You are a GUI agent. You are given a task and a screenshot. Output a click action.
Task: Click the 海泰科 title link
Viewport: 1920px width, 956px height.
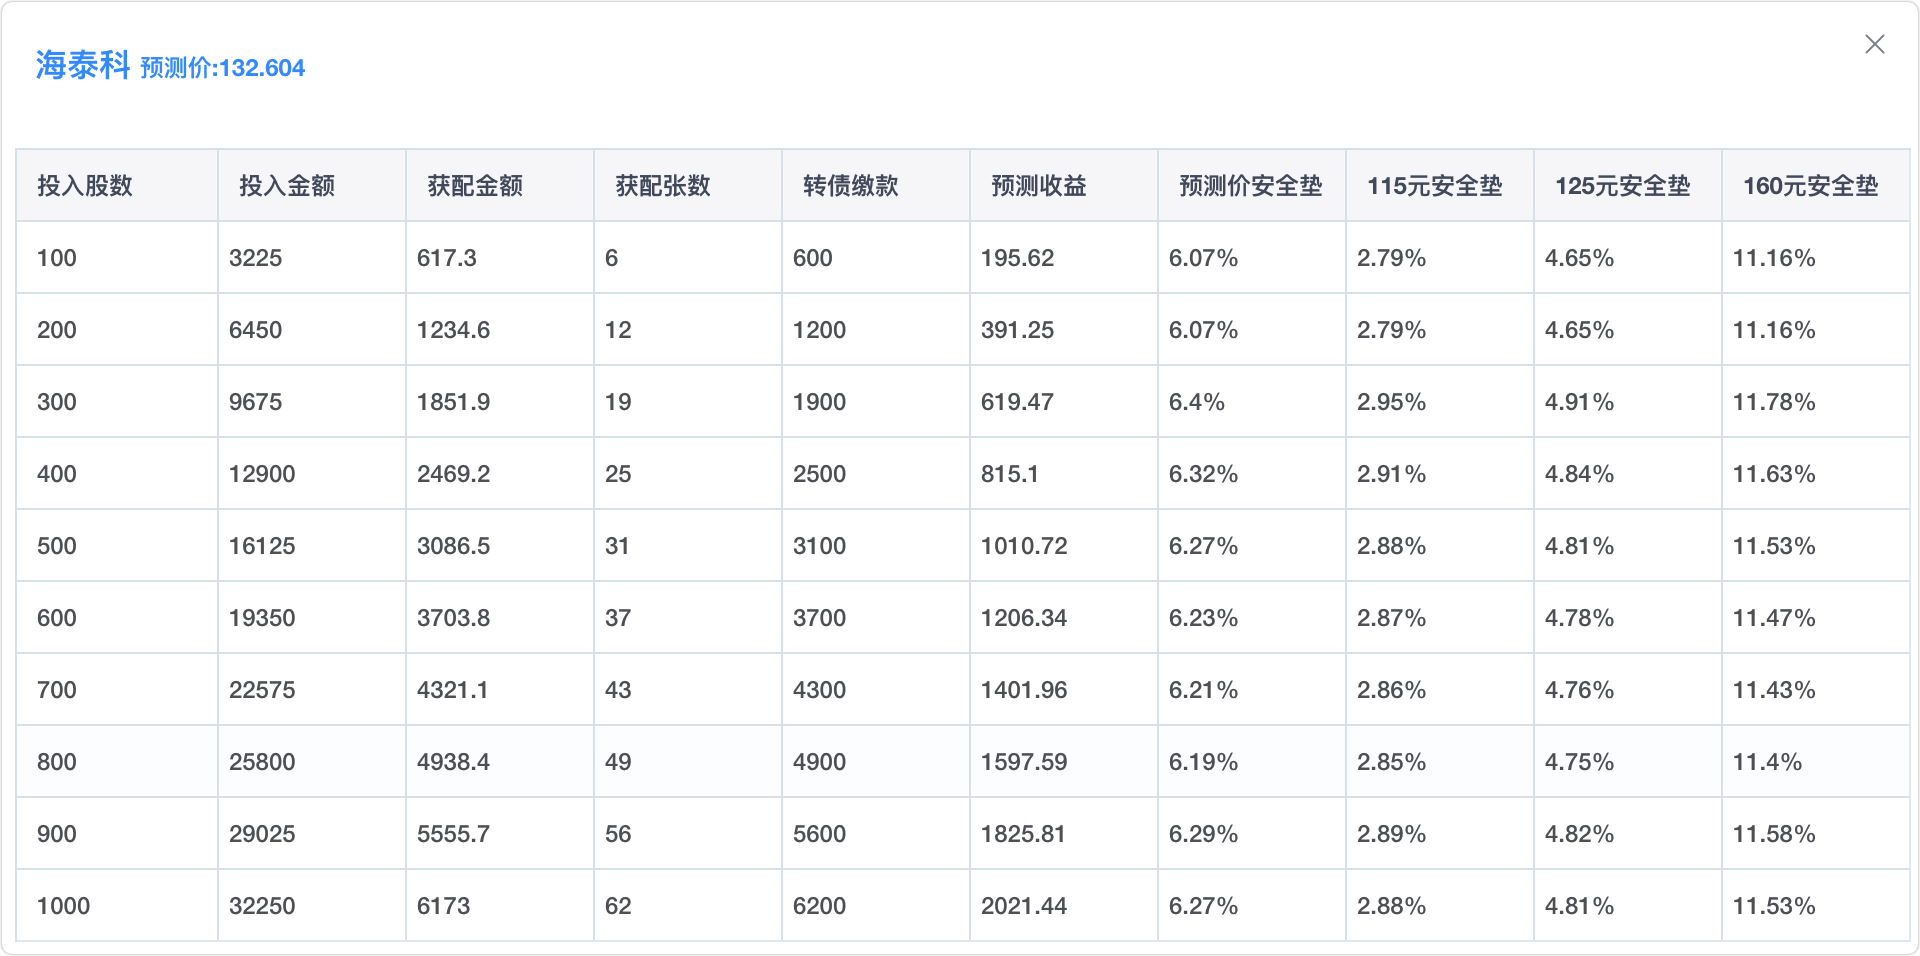(x=83, y=65)
